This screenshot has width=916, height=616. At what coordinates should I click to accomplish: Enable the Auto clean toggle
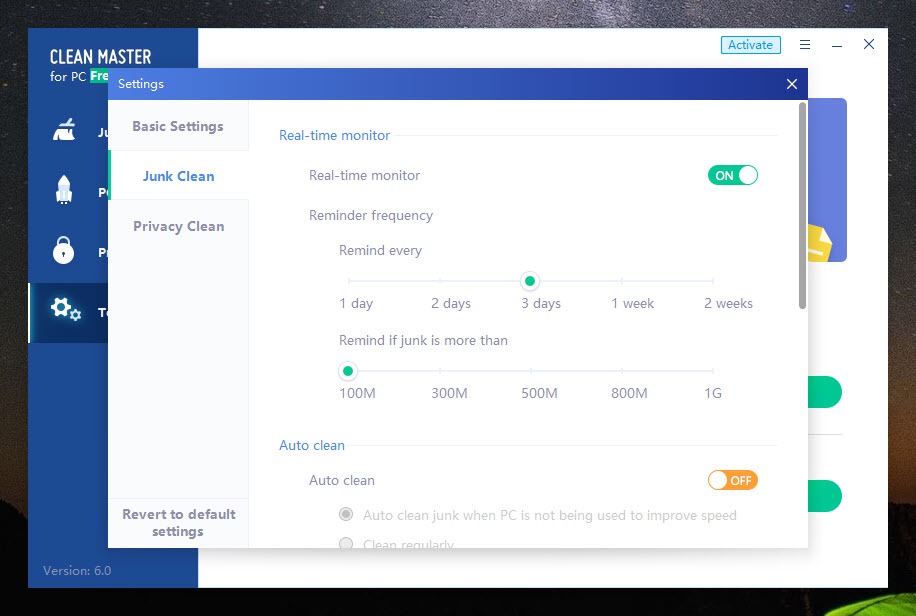click(x=733, y=481)
